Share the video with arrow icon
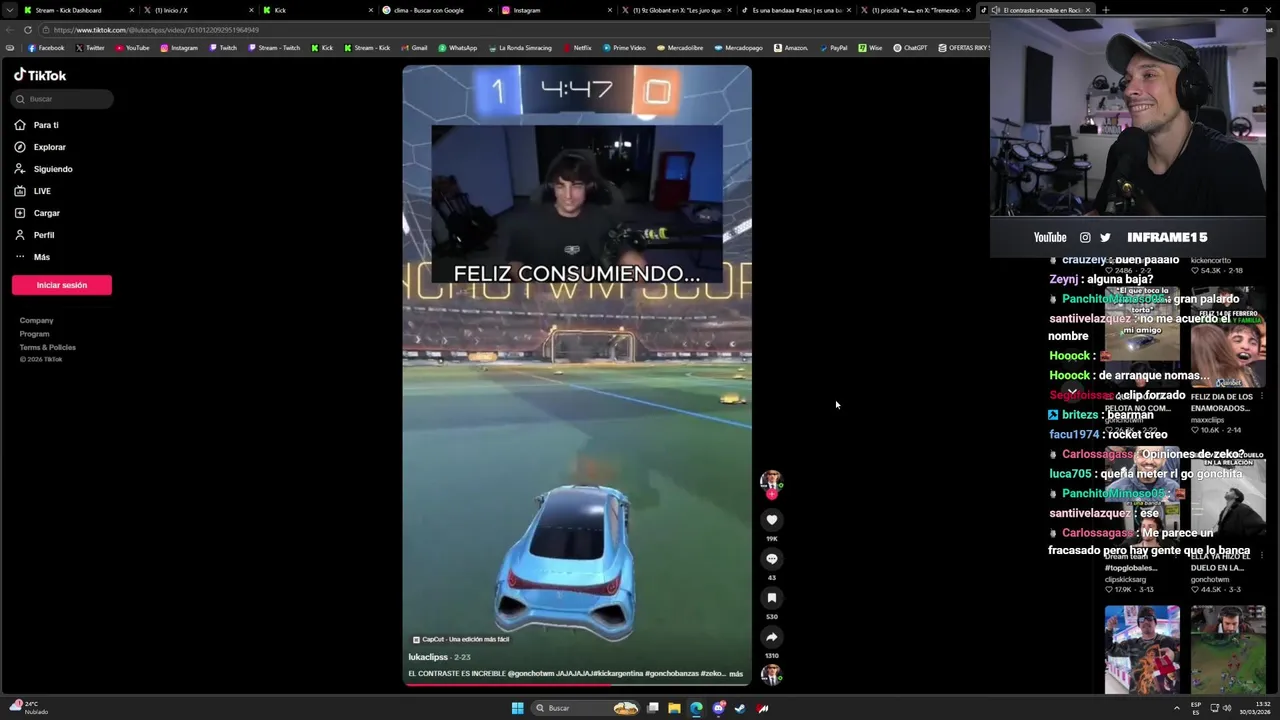1280x720 pixels. tap(771, 637)
